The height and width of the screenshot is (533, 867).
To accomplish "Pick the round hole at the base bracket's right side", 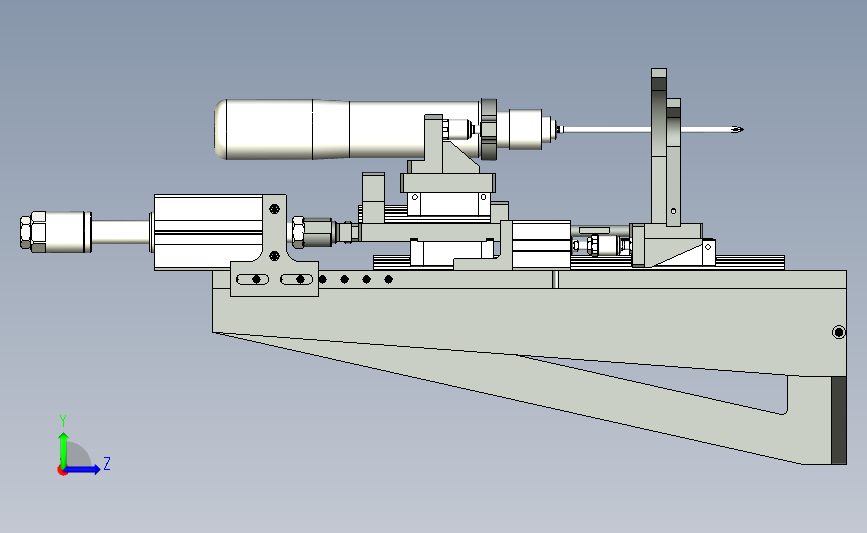I will (839, 332).
